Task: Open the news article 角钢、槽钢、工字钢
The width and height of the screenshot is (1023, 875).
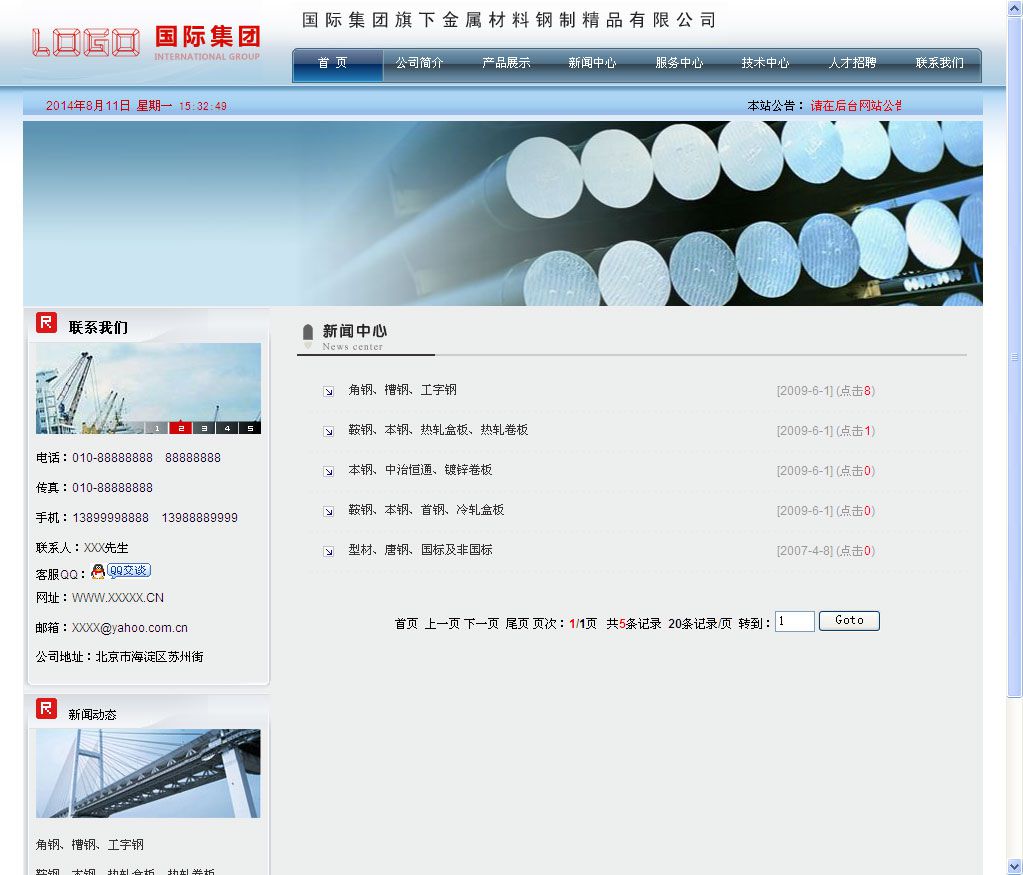Action: point(402,390)
